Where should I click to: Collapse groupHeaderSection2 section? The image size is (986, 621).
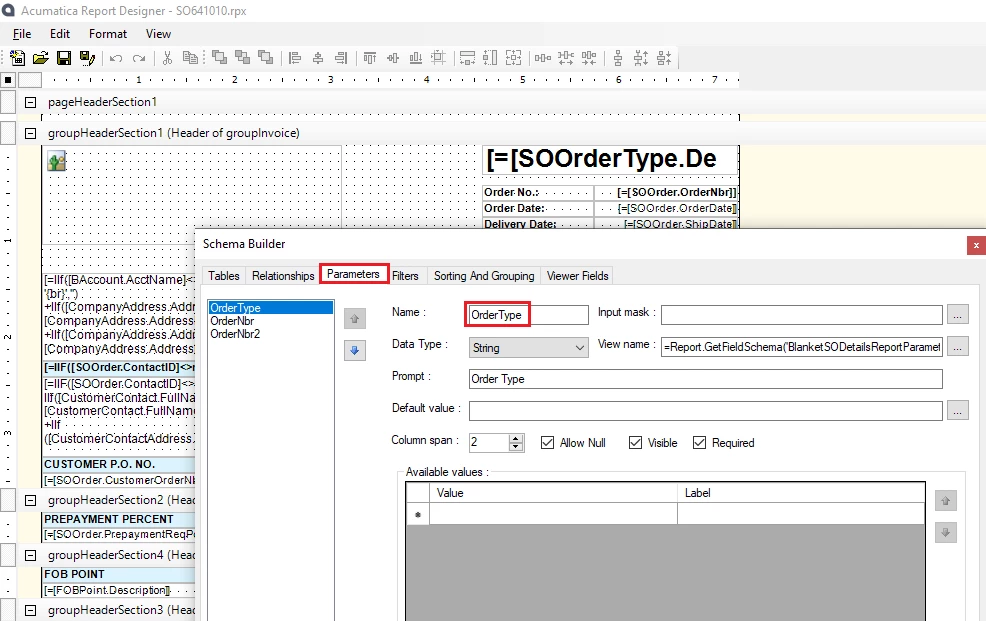[30, 500]
